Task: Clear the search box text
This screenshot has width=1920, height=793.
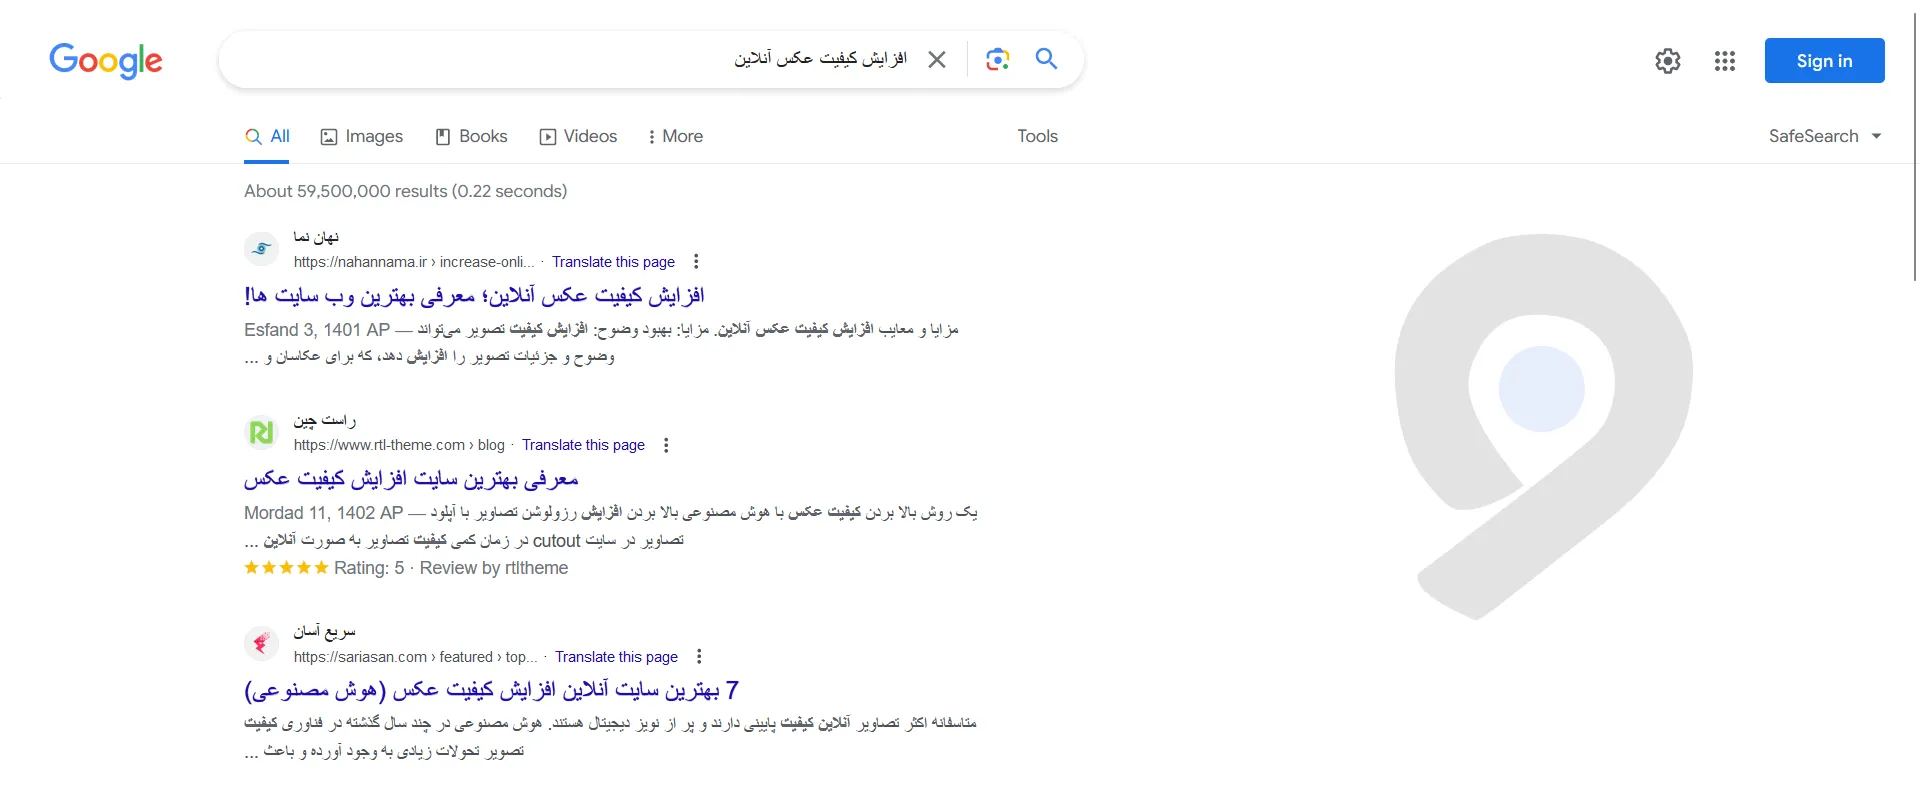Action: [936, 60]
